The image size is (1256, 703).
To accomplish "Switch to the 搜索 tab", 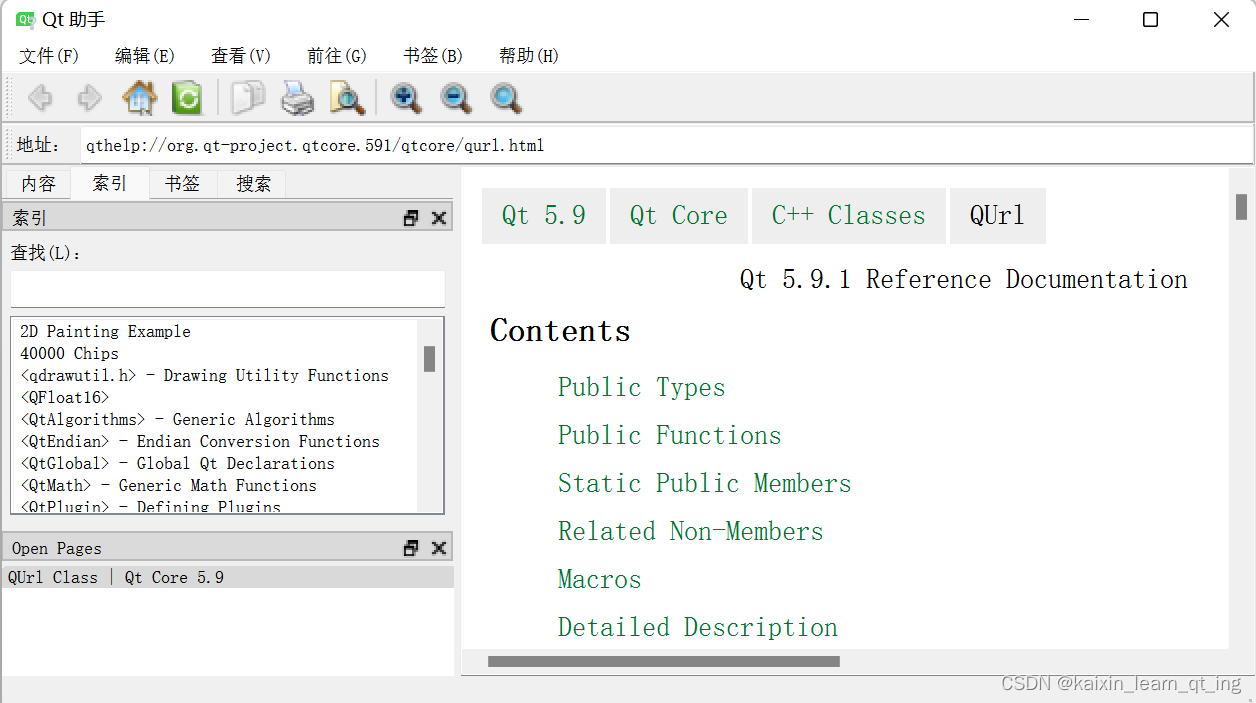I will (x=254, y=184).
